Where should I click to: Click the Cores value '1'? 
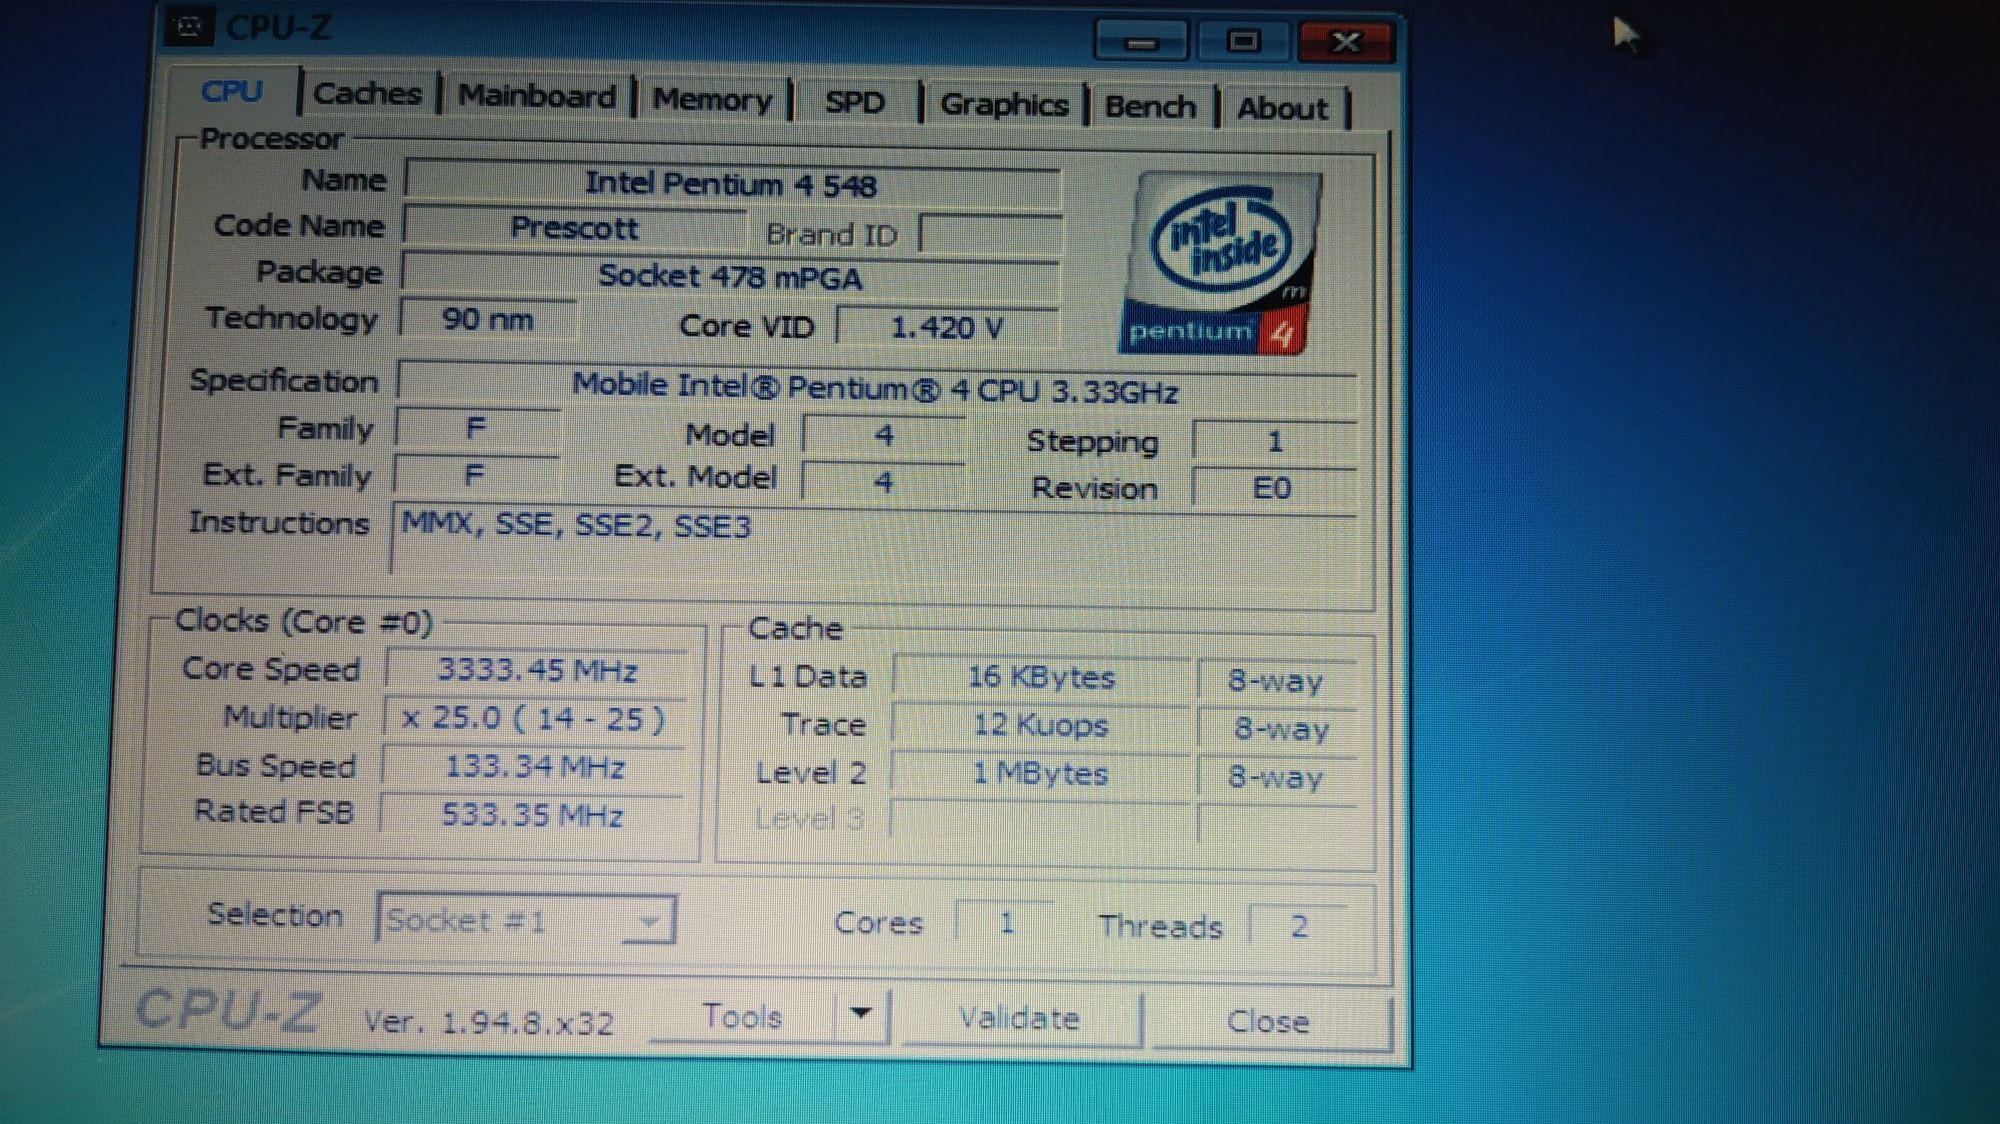coord(1005,923)
